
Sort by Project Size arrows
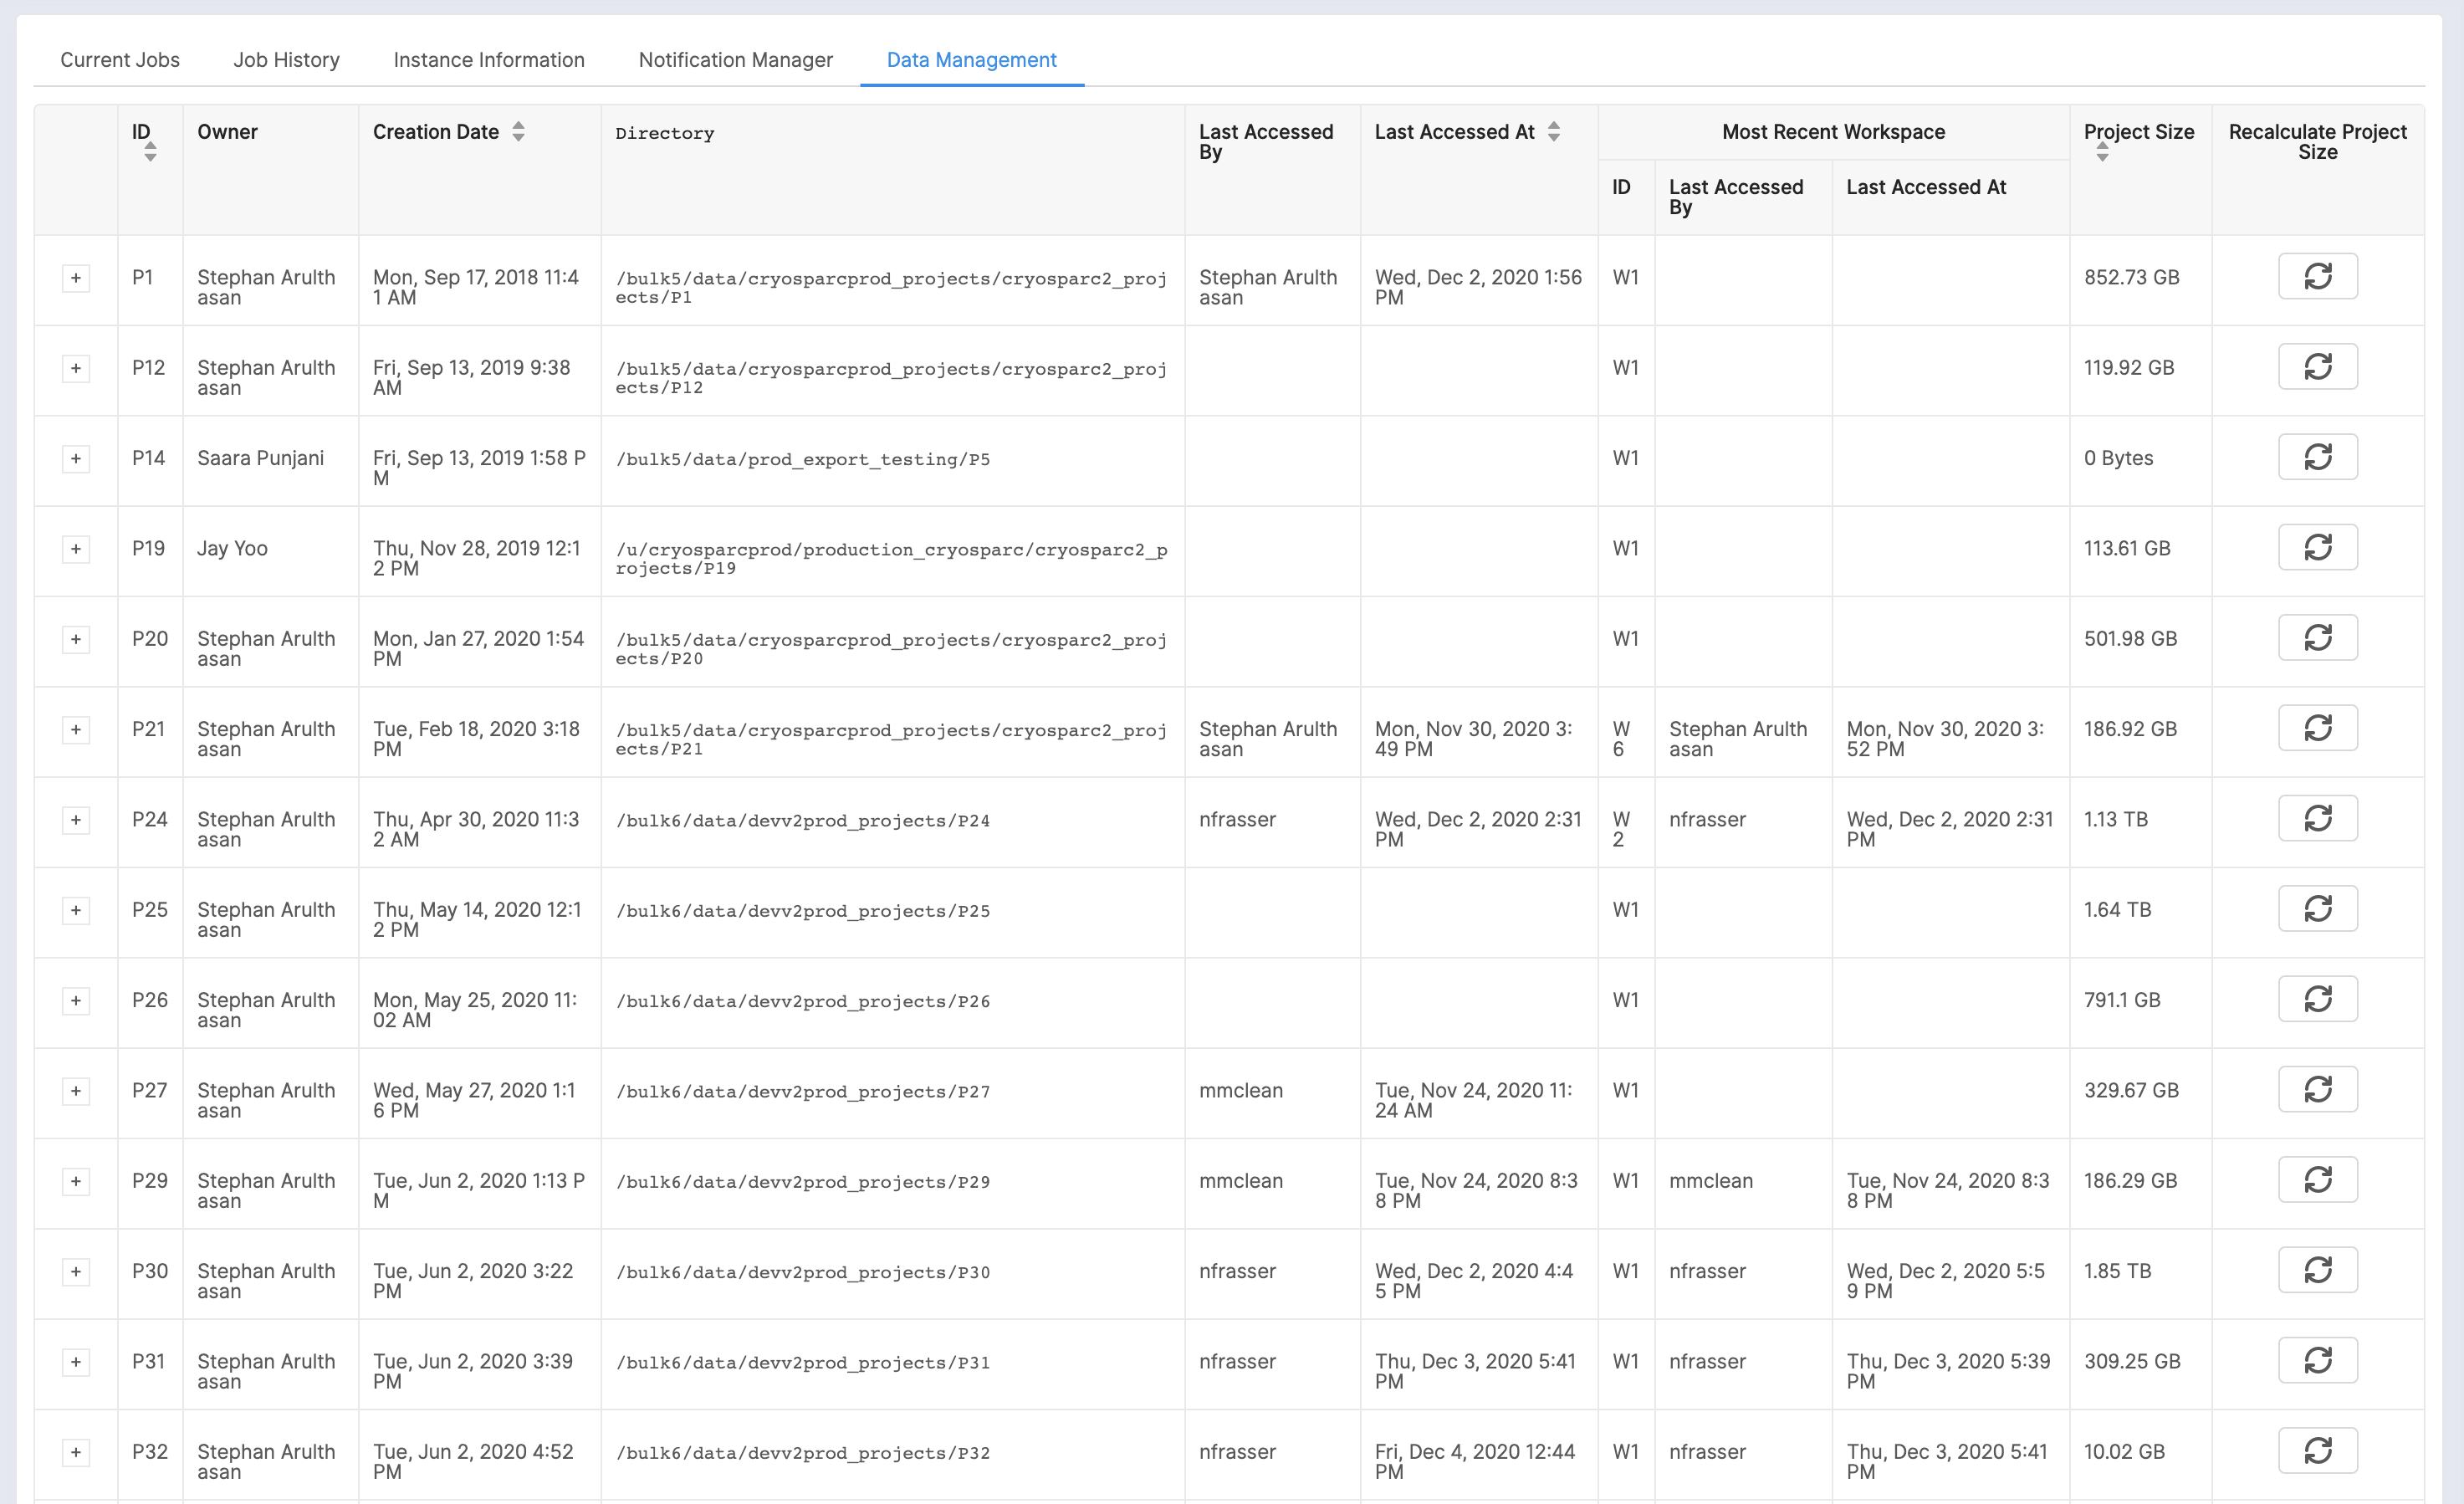[x=2102, y=152]
